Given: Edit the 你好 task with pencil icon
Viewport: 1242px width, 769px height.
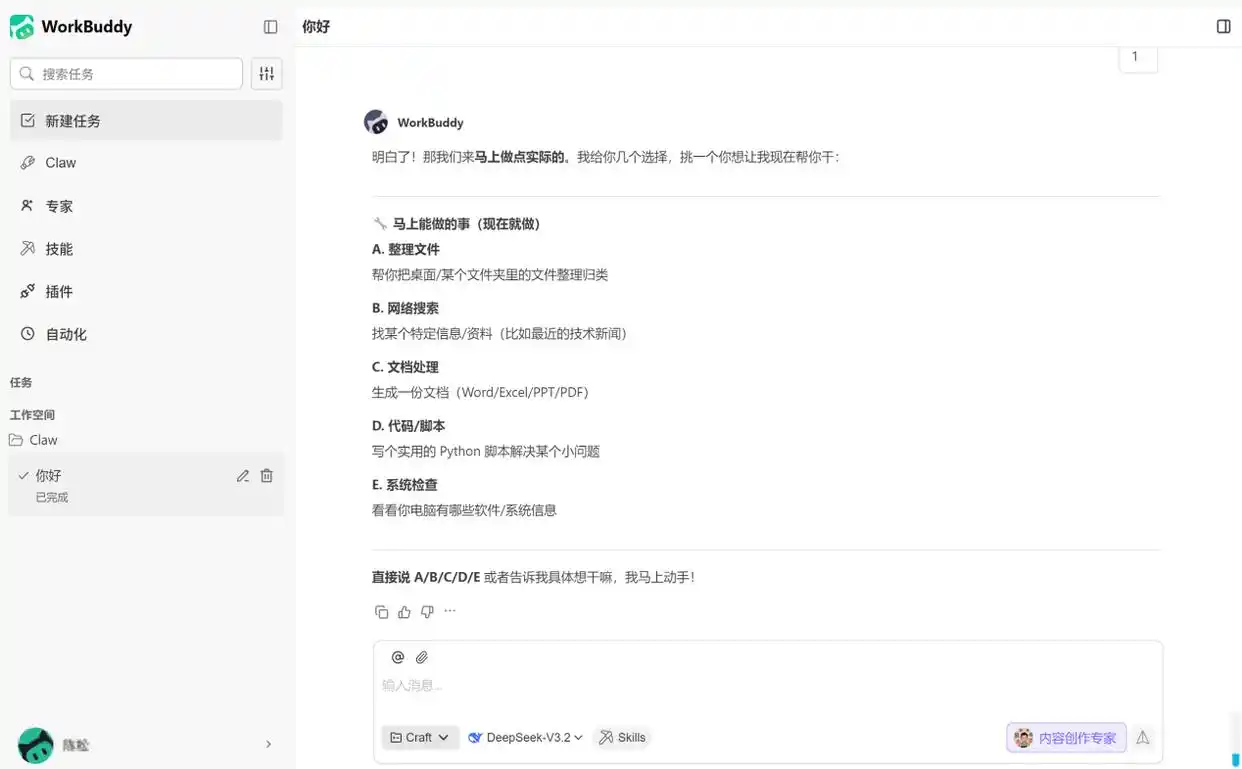Looking at the screenshot, I should [x=242, y=475].
